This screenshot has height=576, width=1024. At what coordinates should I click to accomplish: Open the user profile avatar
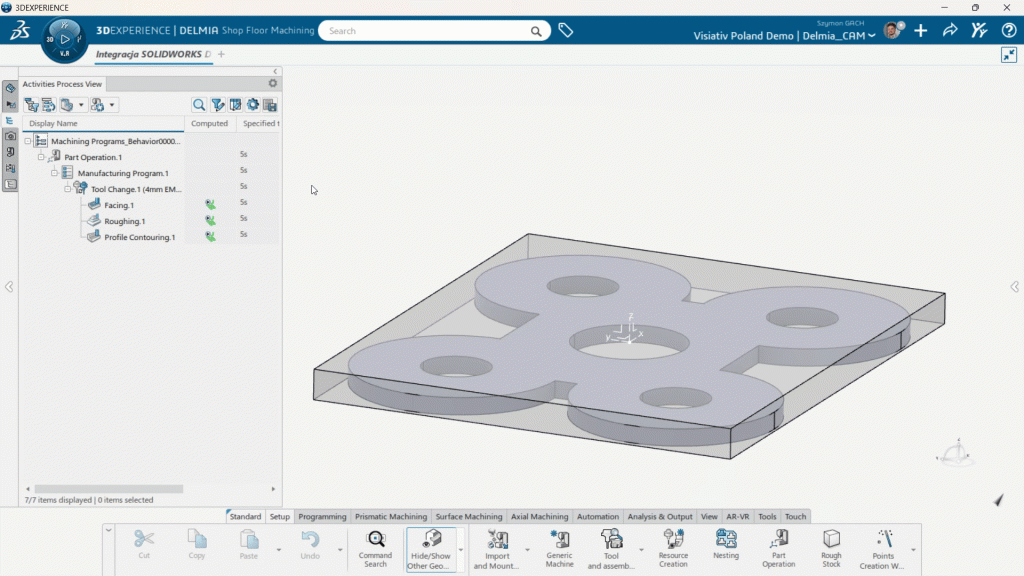892,30
